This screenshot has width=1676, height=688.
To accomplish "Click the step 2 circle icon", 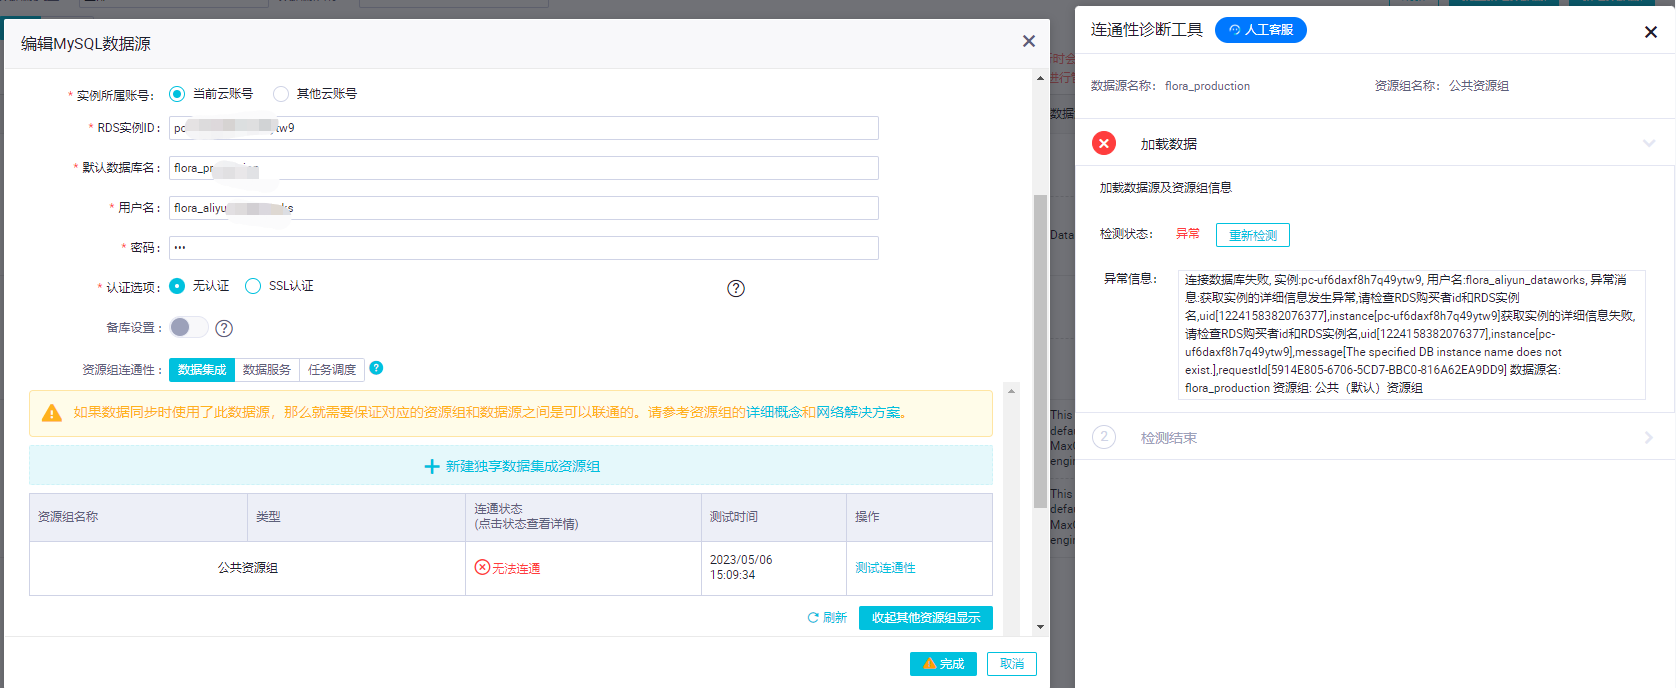I will pos(1104,437).
